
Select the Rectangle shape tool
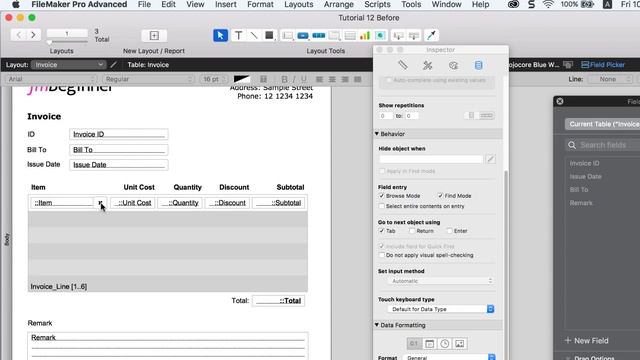269,36
